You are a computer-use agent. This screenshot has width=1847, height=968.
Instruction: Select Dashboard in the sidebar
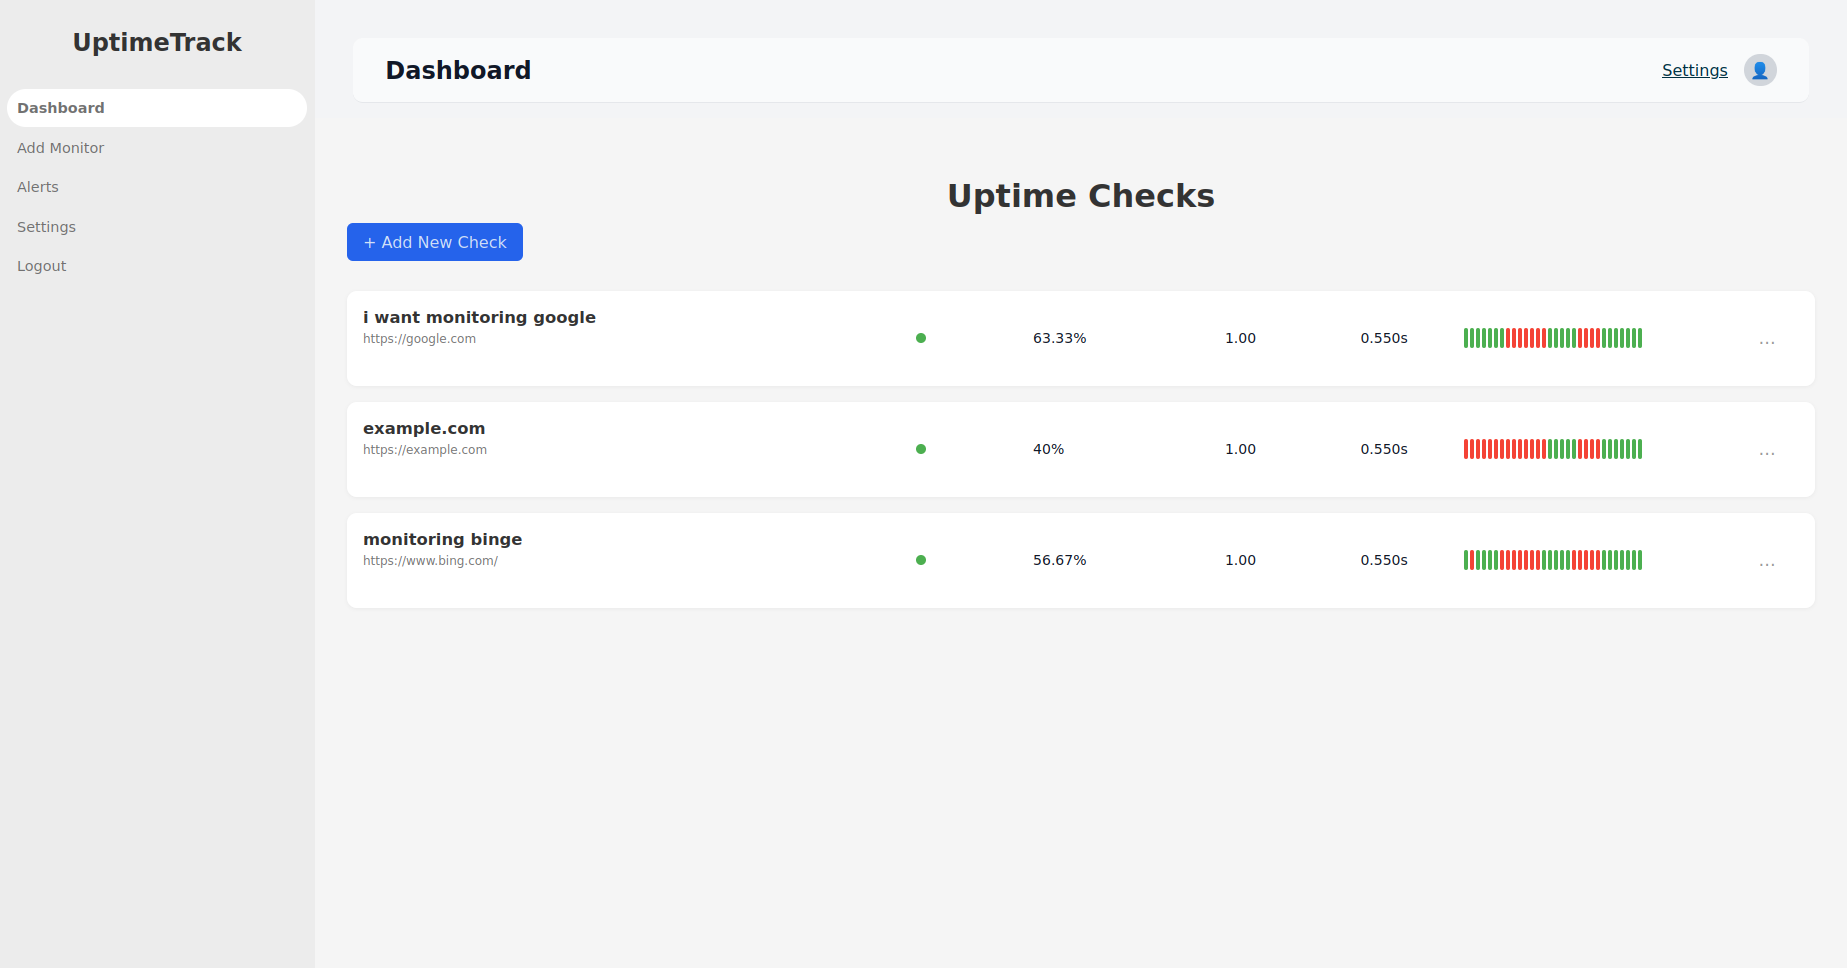pos(60,107)
